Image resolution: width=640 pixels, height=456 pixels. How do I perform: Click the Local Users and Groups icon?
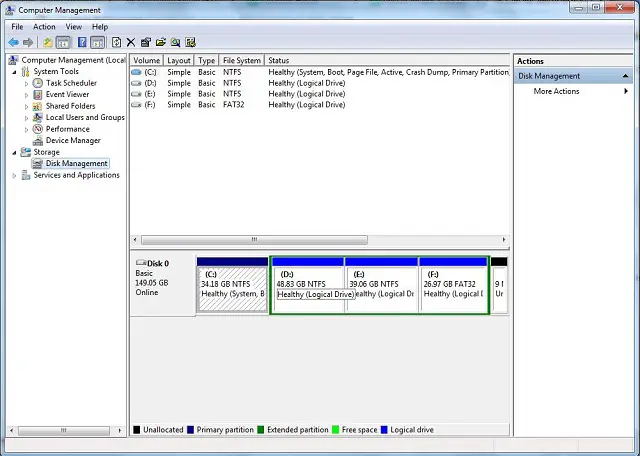(38, 117)
